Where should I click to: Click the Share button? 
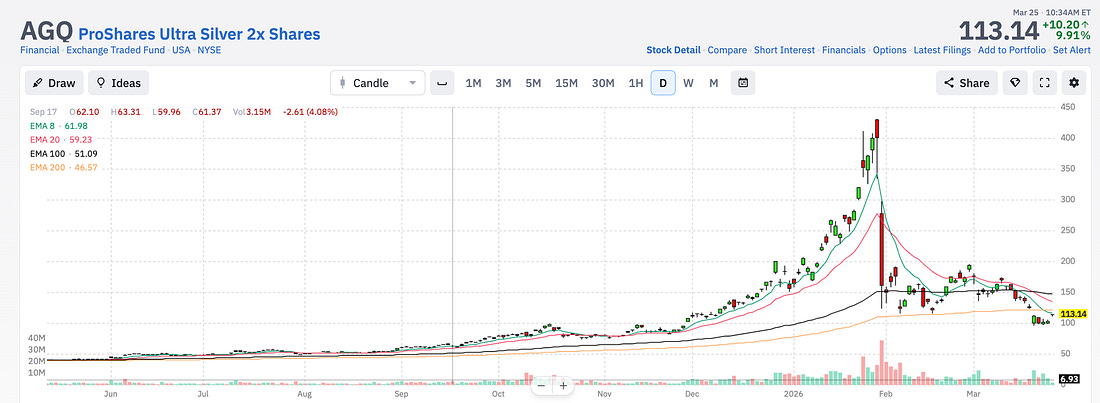[x=966, y=83]
